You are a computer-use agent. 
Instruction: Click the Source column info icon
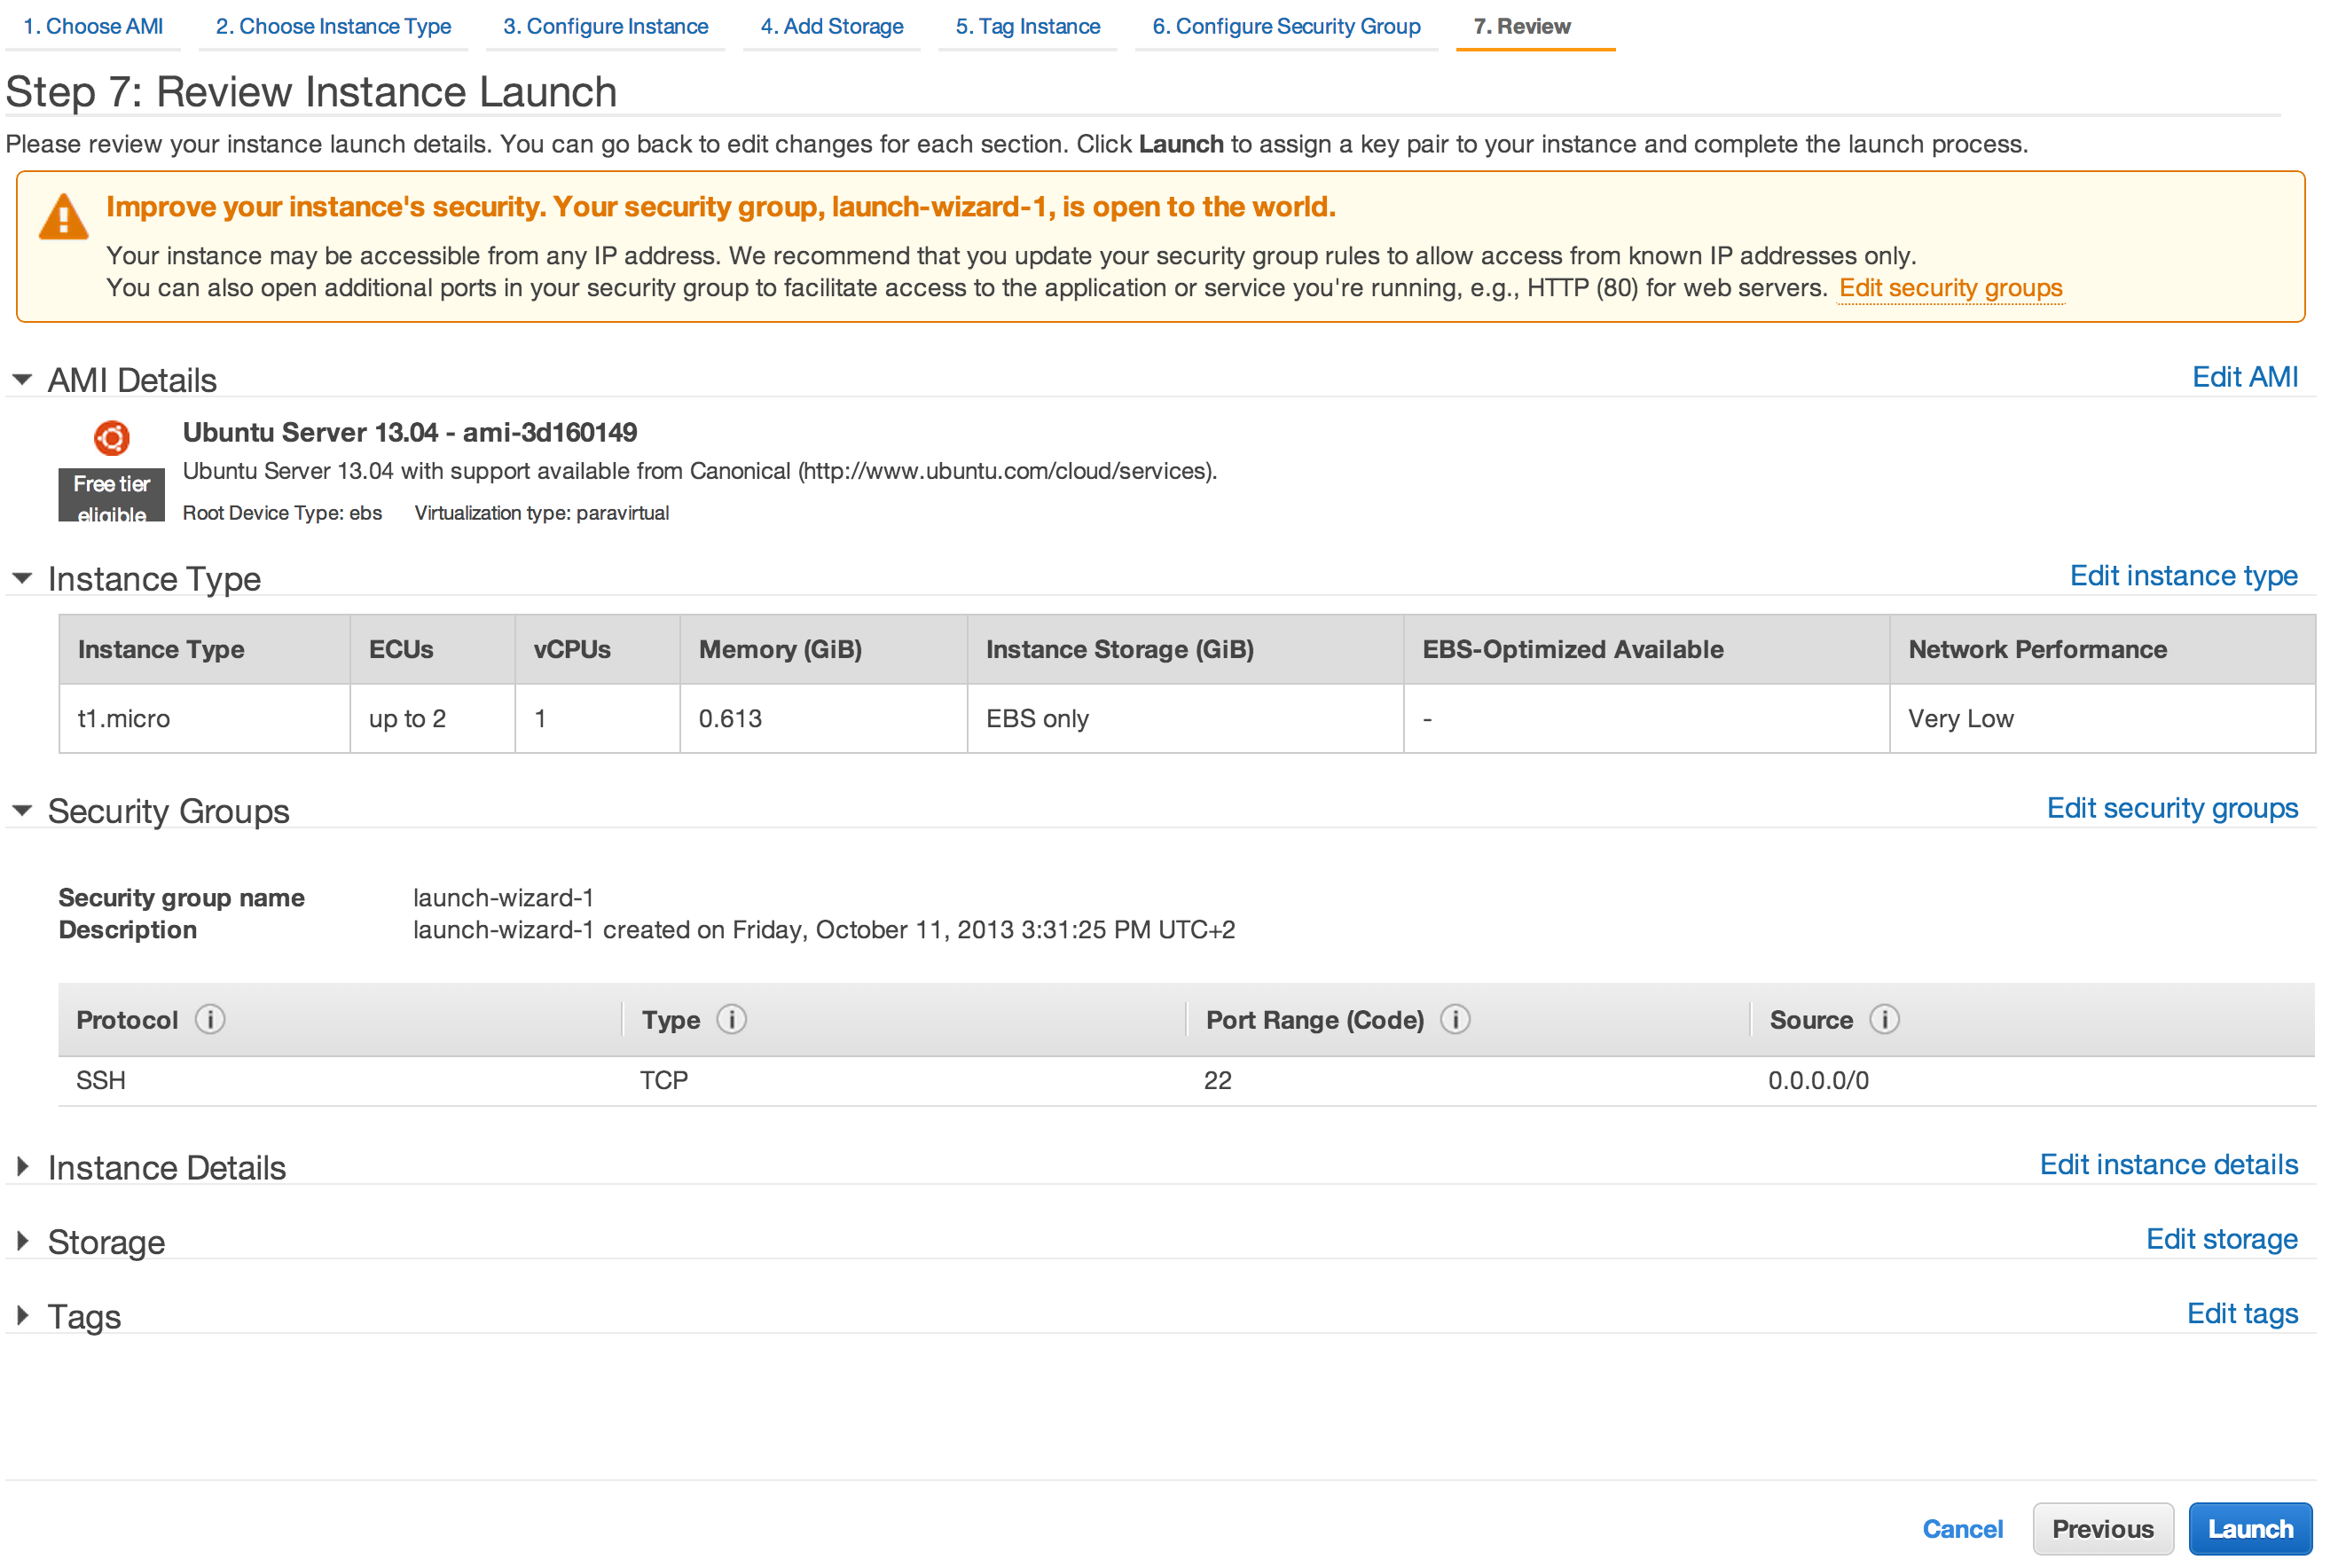[x=1884, y=1019]
